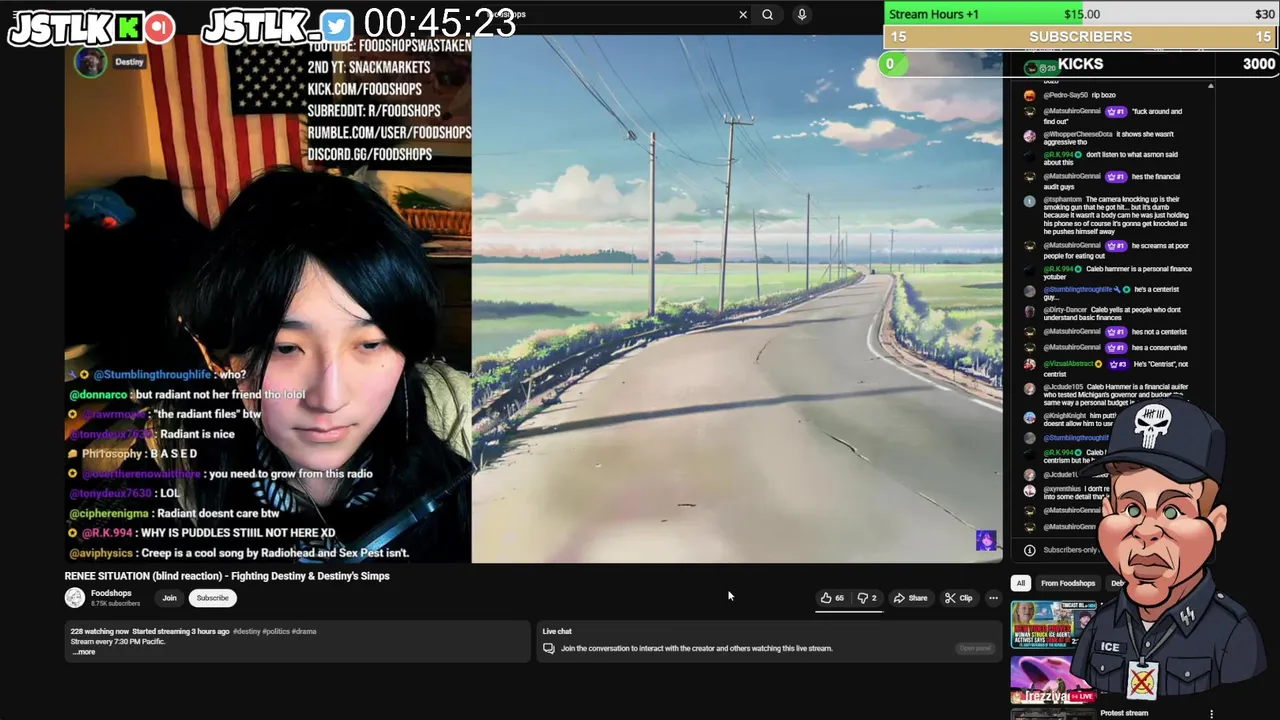Select the All filter chip
Screen dimensions: 1280x720
(1020, 583)
